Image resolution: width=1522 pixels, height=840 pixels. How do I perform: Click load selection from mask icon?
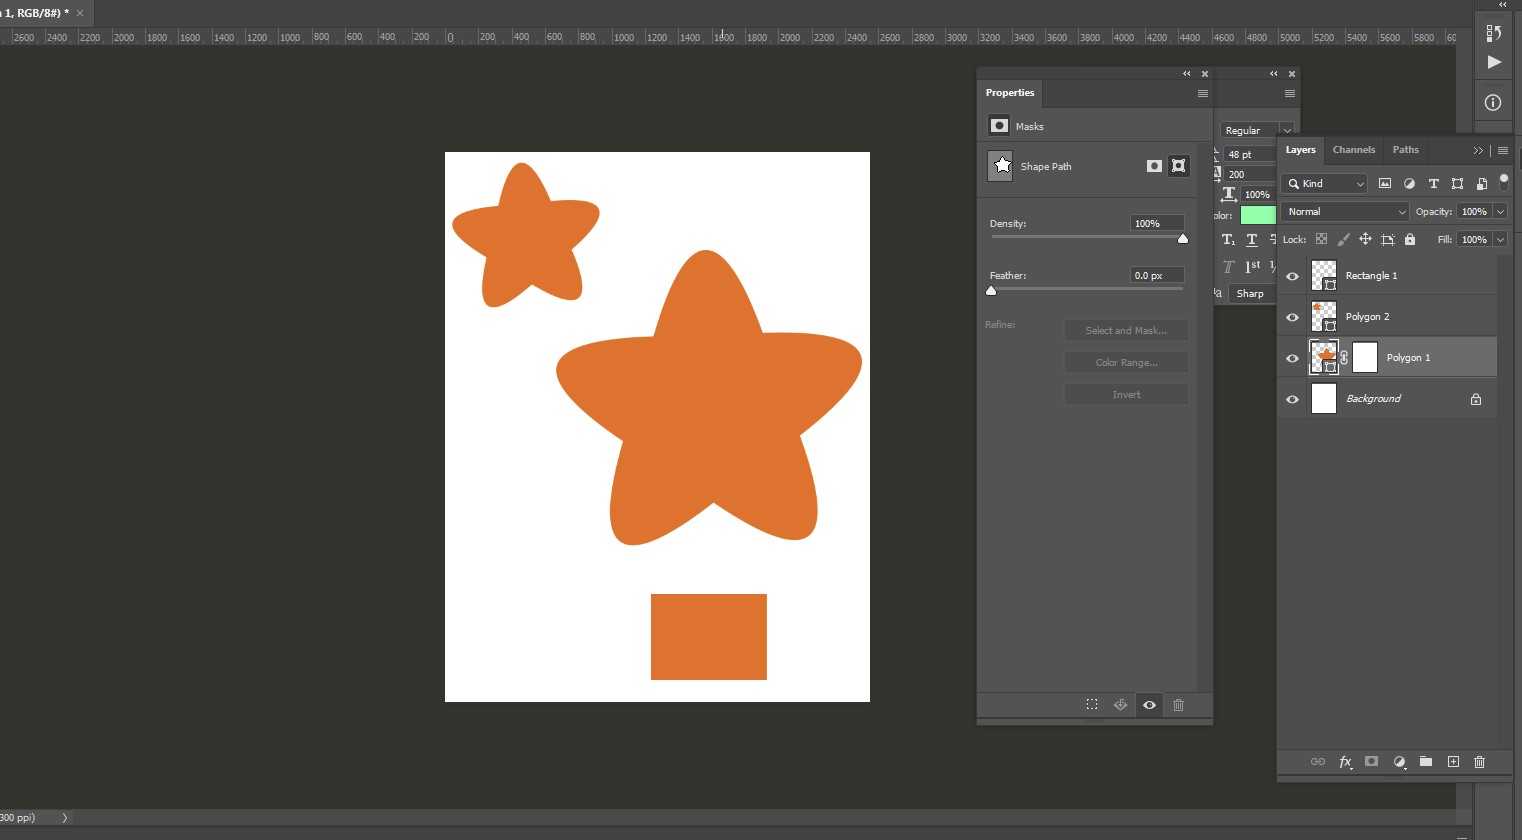click(1092, 705)
